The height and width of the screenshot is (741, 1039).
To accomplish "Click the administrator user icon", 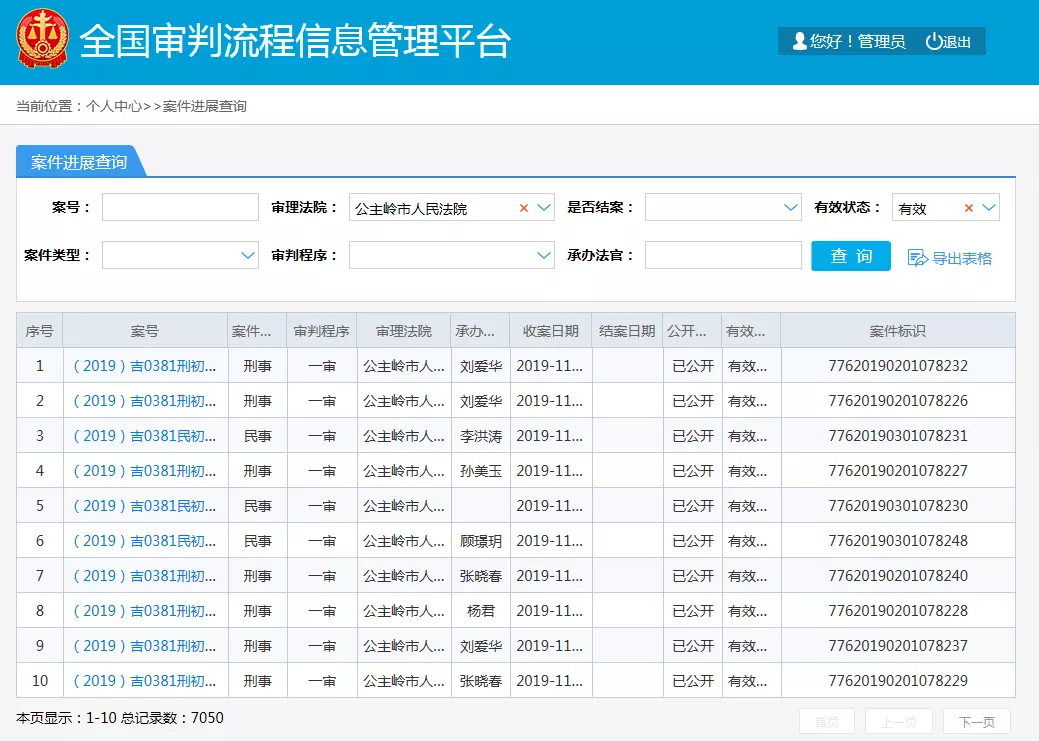I will click(x=800, y=41).
